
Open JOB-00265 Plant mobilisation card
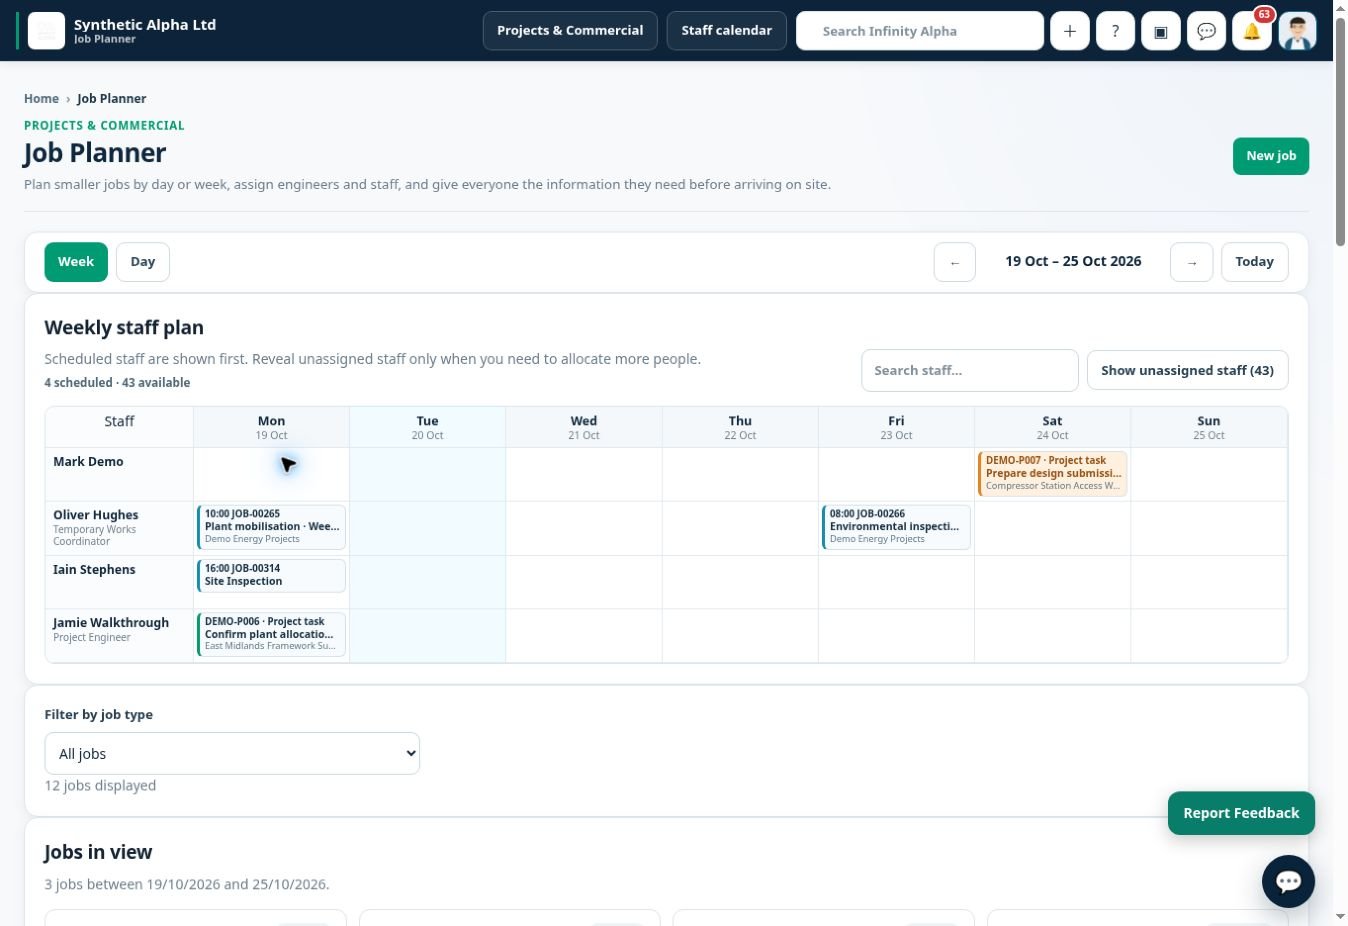271,527
